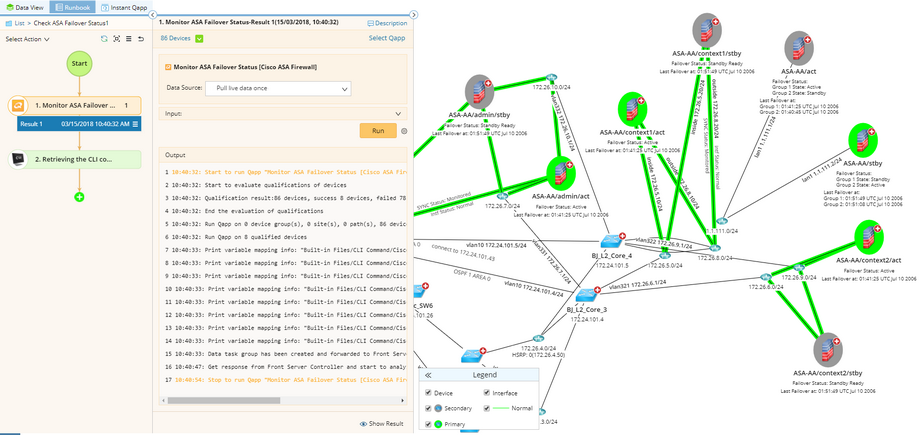Viewport: 923px width, 435px height.
Task: Click the undo arrow icon
Action: [141, 39]
